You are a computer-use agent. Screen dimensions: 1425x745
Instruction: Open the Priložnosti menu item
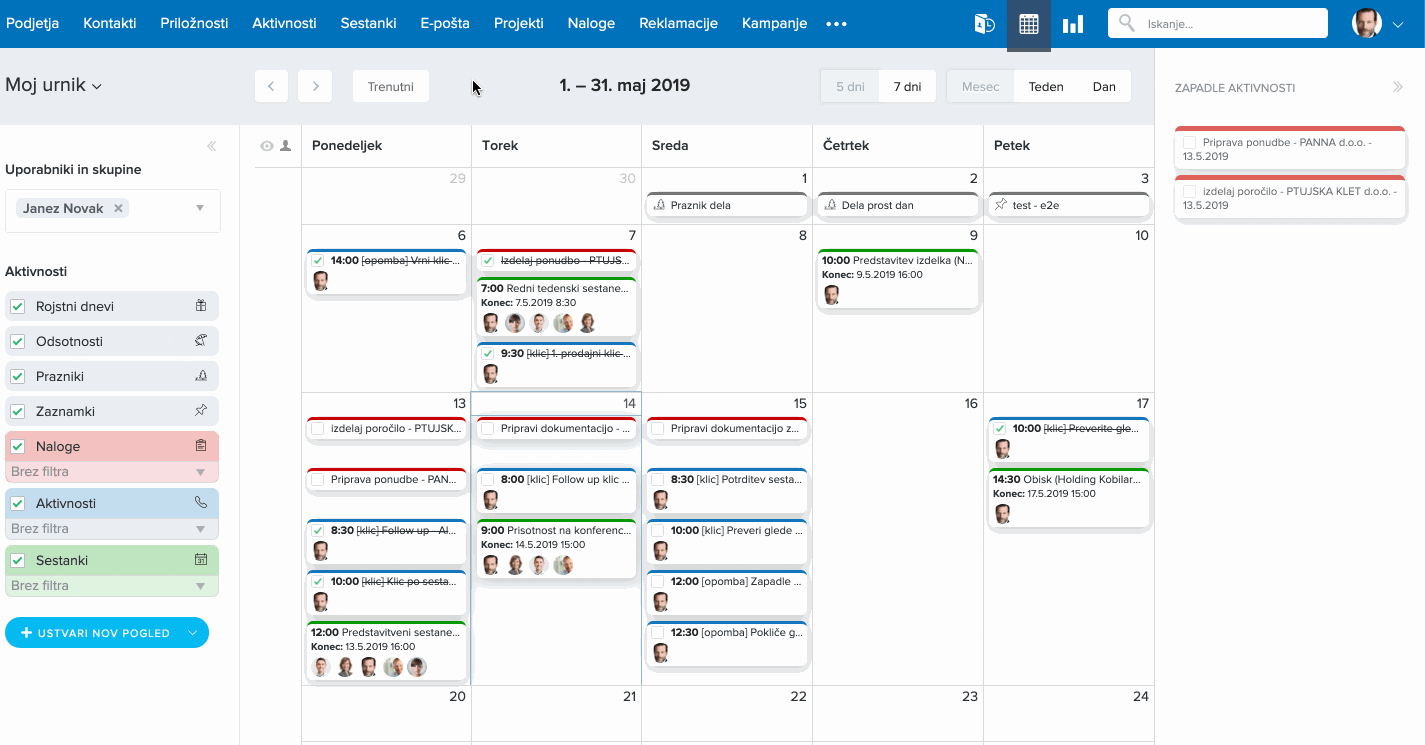194,24
